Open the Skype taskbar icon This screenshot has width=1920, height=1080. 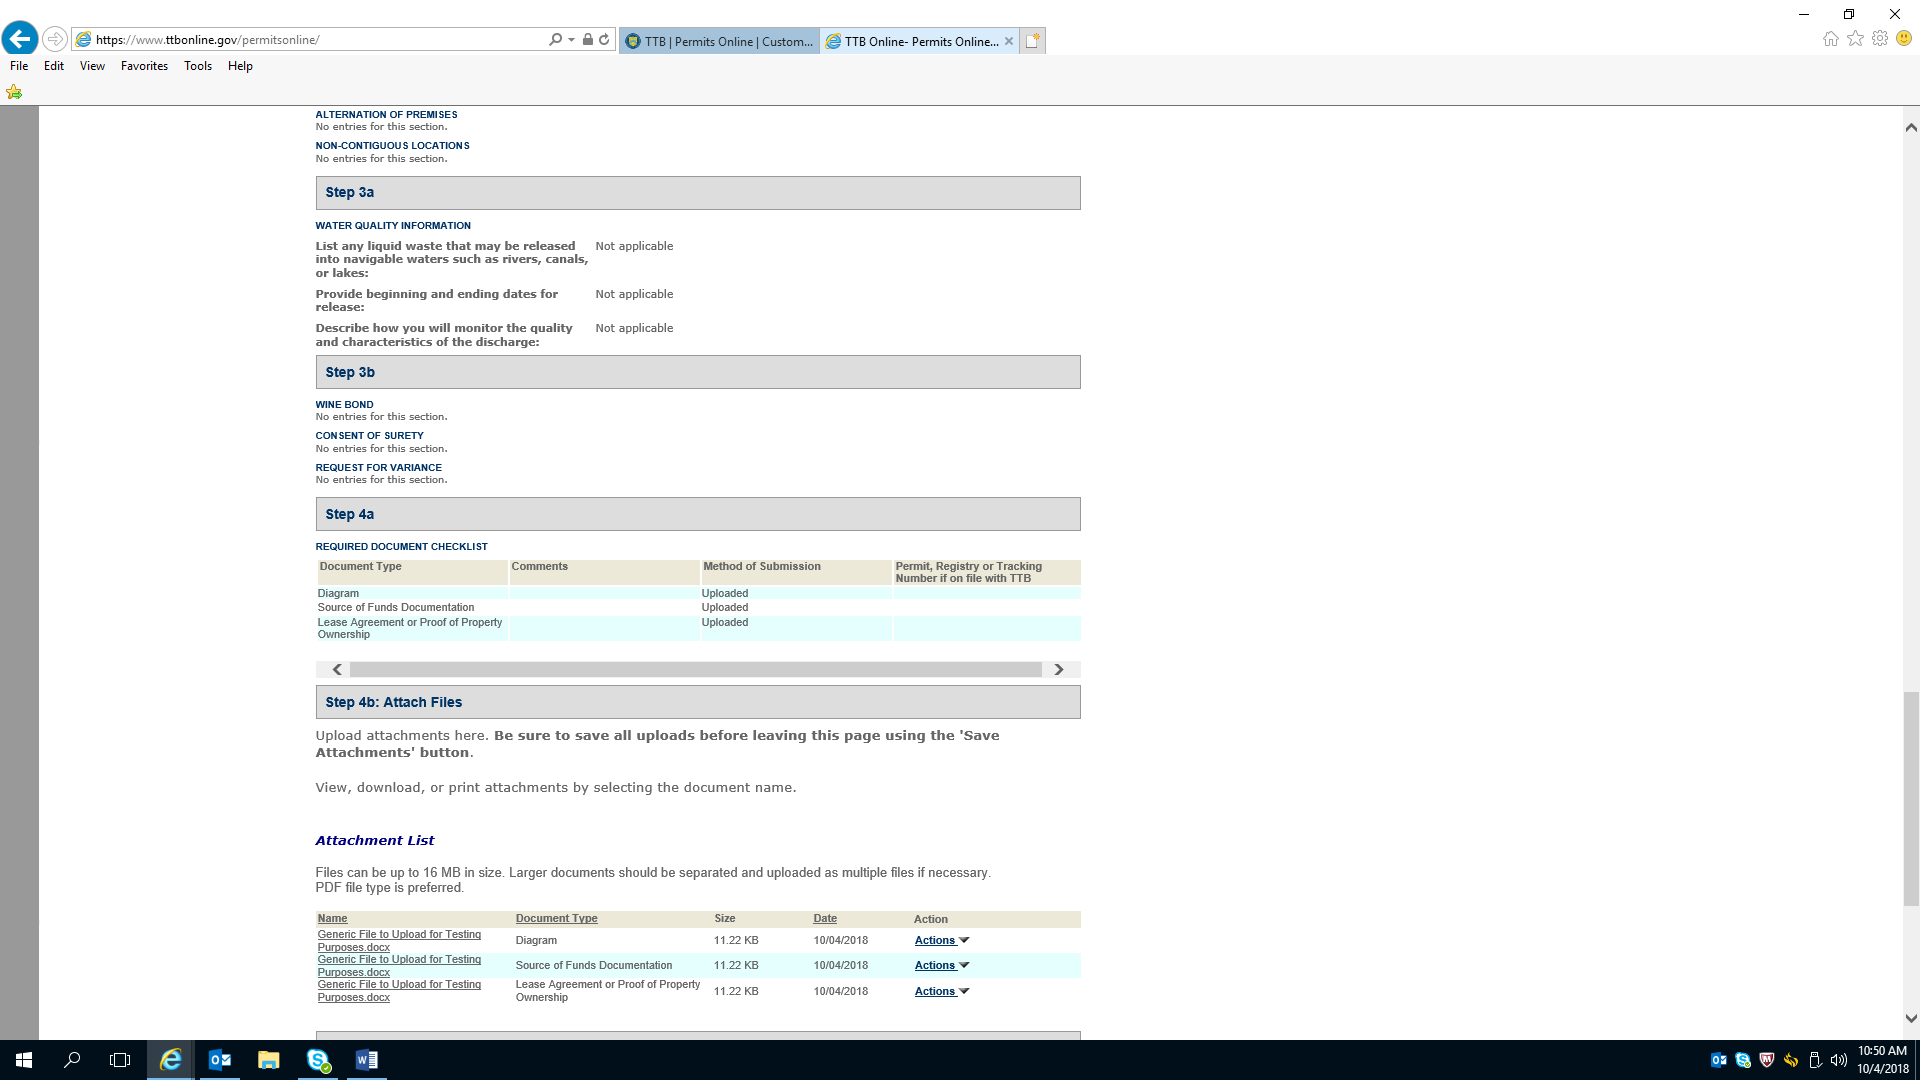click(318, 1060)
